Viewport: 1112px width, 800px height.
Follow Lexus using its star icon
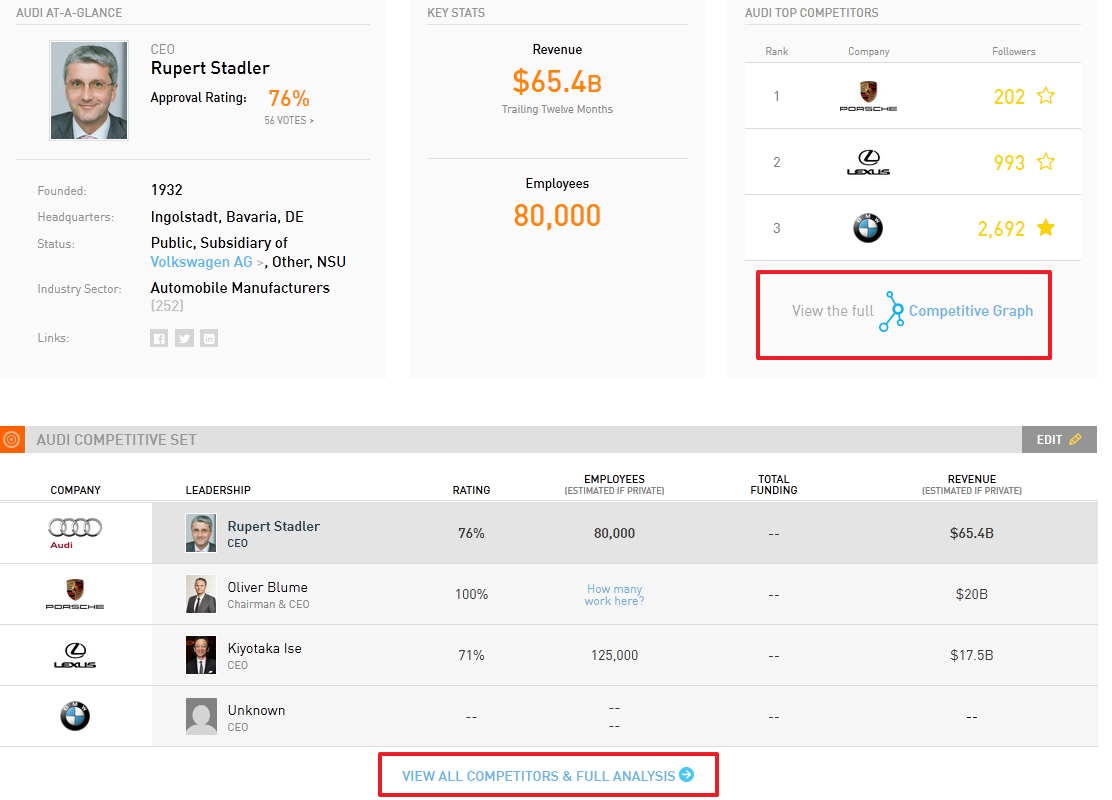1045,162
